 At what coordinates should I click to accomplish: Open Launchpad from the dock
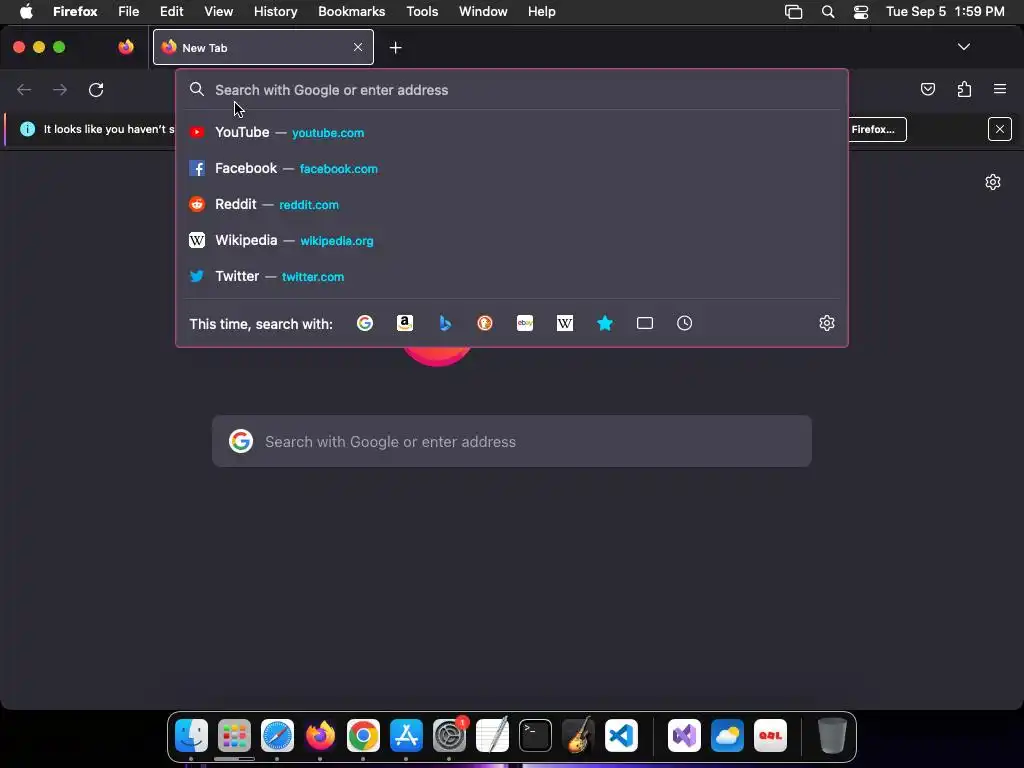pyautogui.click(x=234, y=735)
